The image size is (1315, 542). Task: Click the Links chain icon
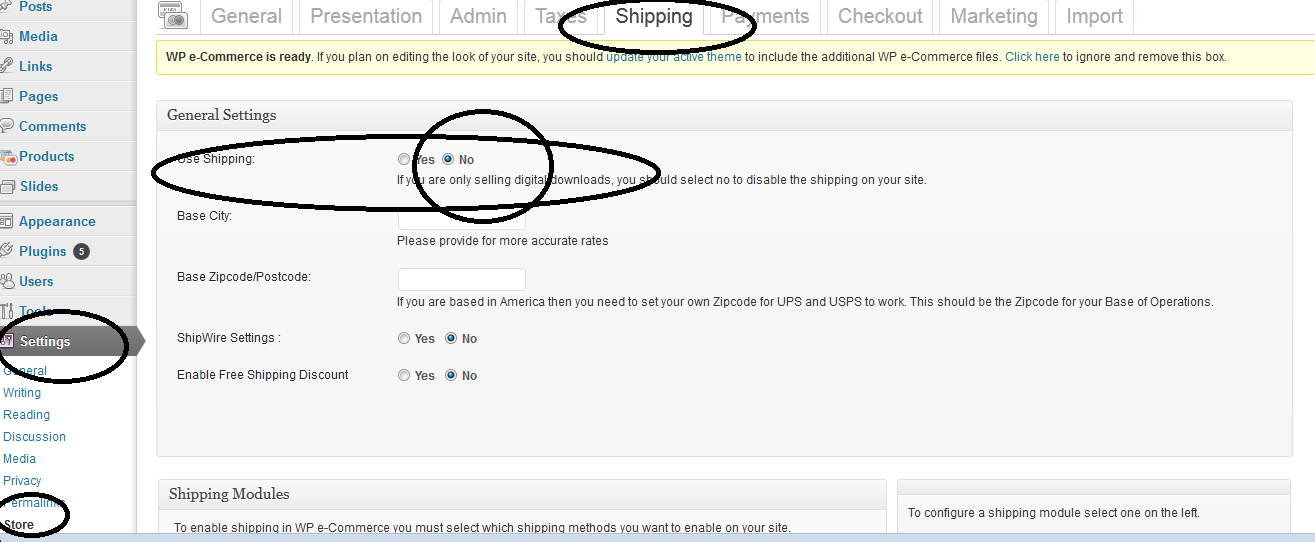pyautogui.click(x=7, y=66)
